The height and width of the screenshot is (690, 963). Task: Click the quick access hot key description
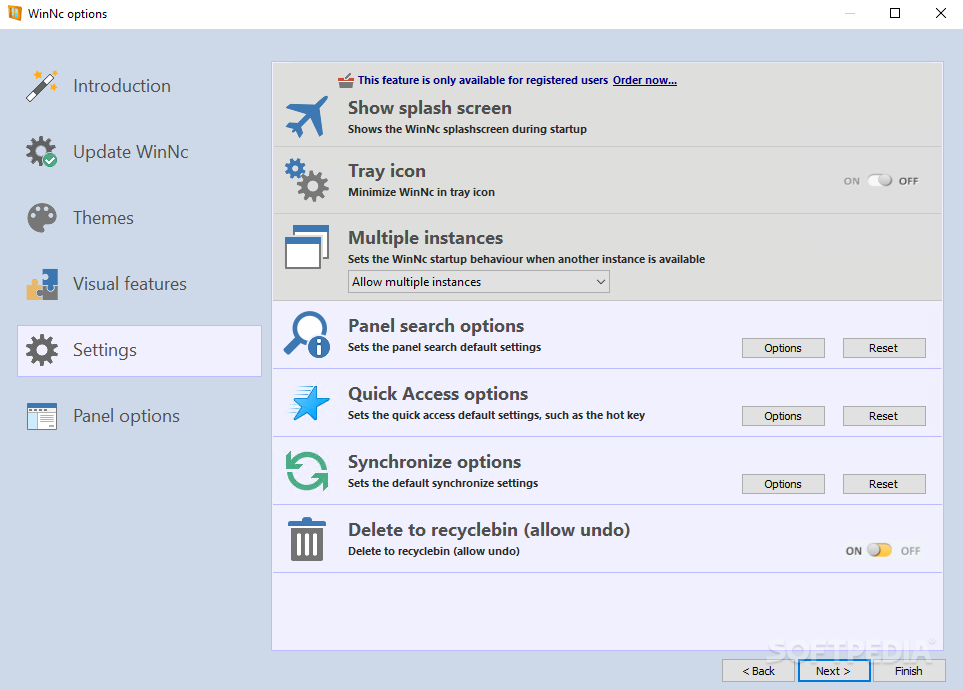coord(496,416)
